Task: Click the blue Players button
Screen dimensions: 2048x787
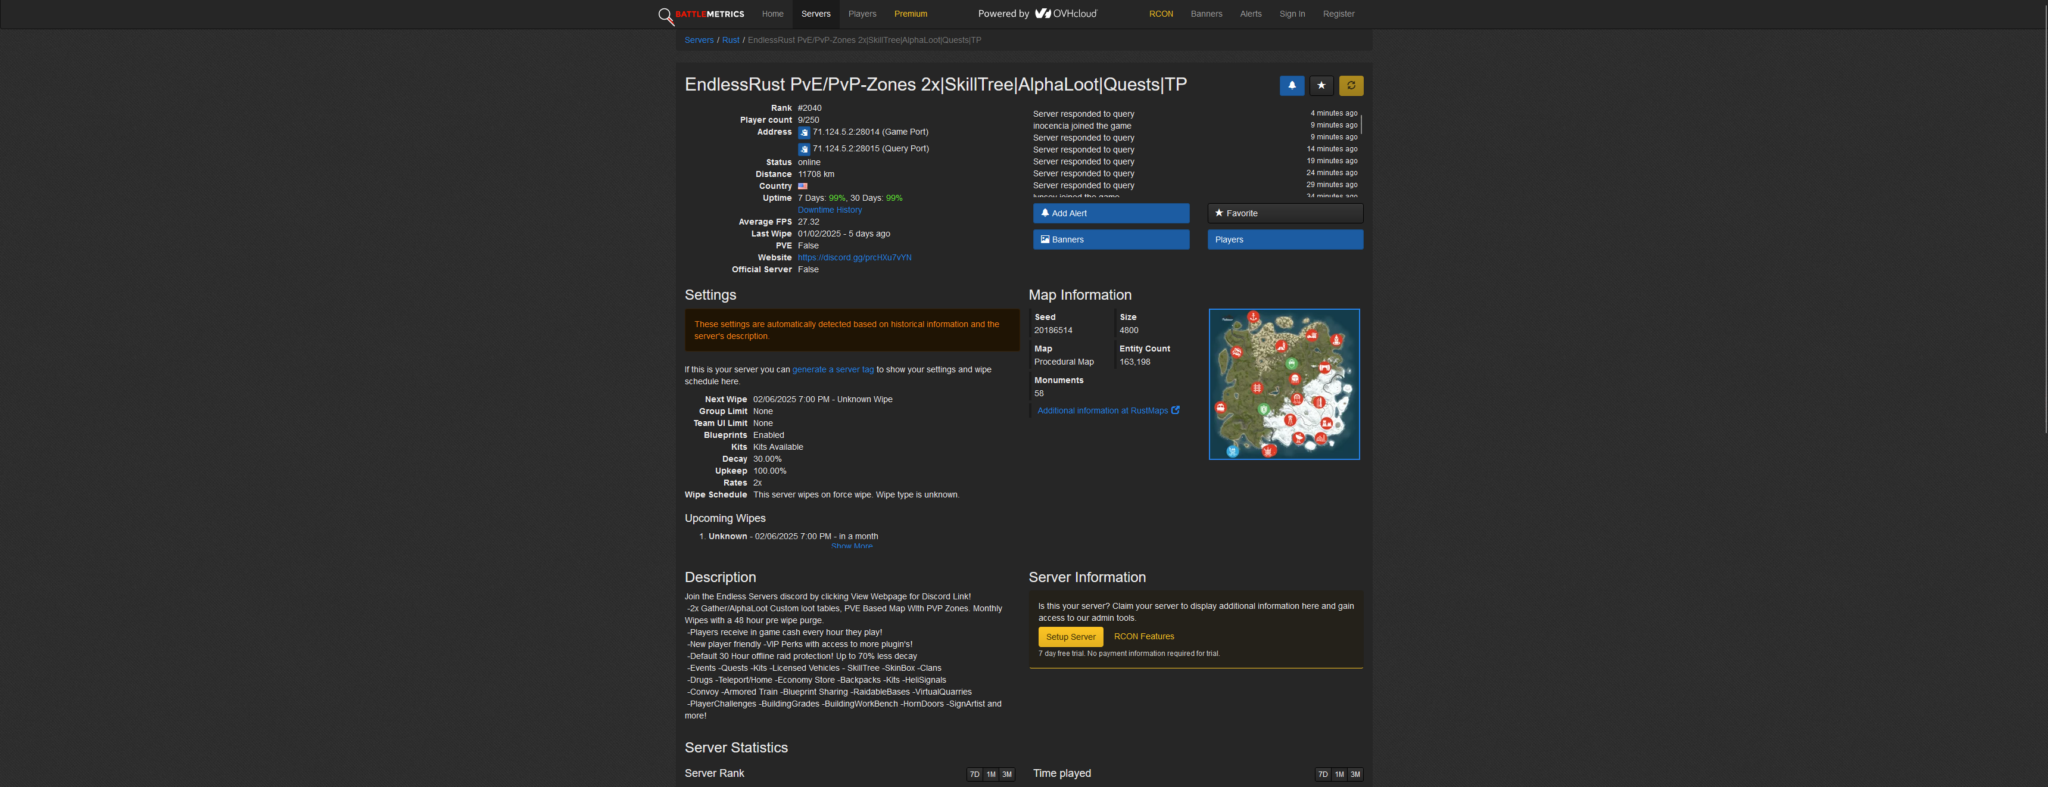Action: (1285, 240)
